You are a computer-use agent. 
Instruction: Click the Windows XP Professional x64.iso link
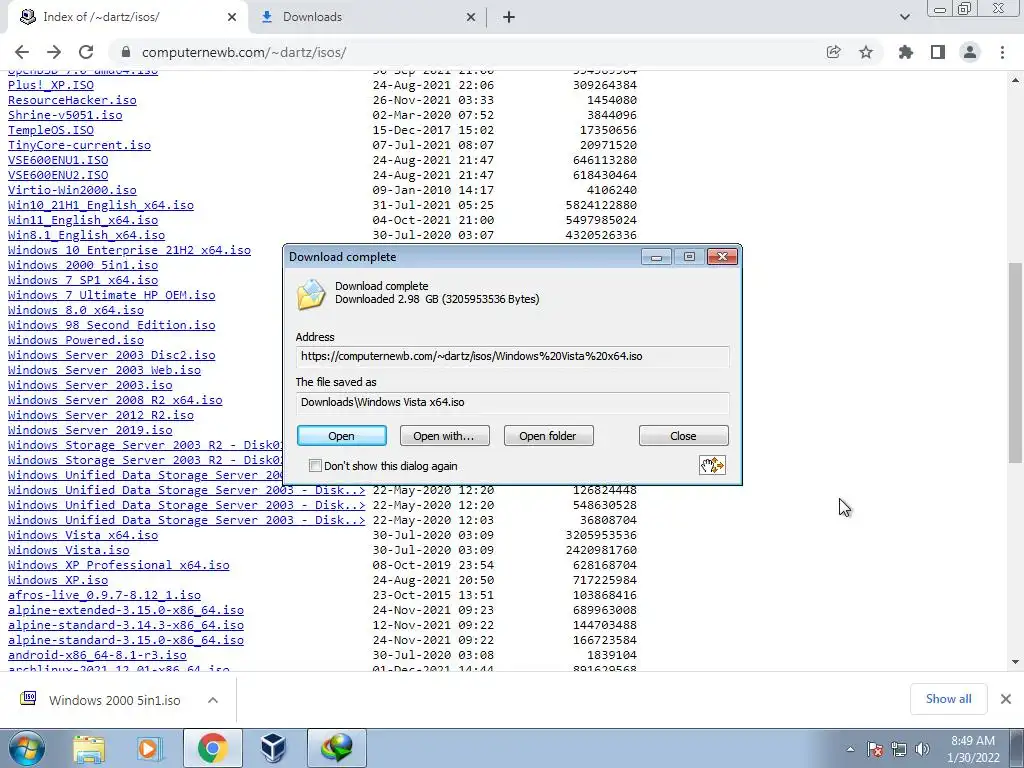point(119,565)
